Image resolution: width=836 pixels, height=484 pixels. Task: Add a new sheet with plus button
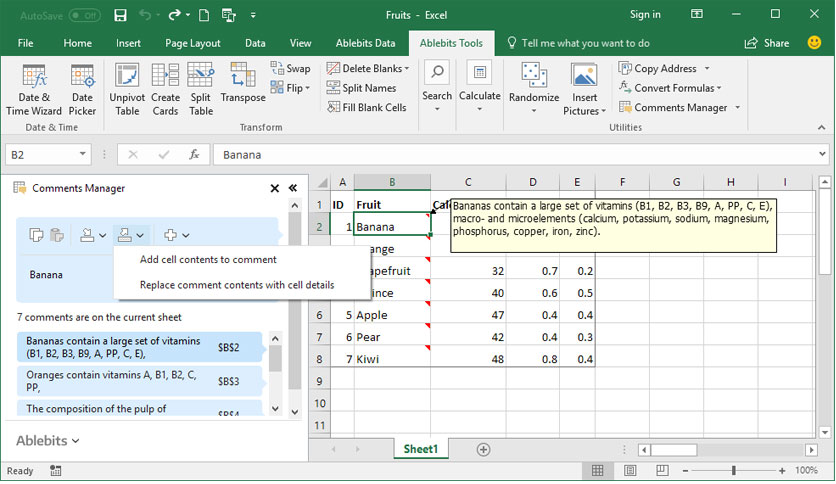(x=483, y=450)
